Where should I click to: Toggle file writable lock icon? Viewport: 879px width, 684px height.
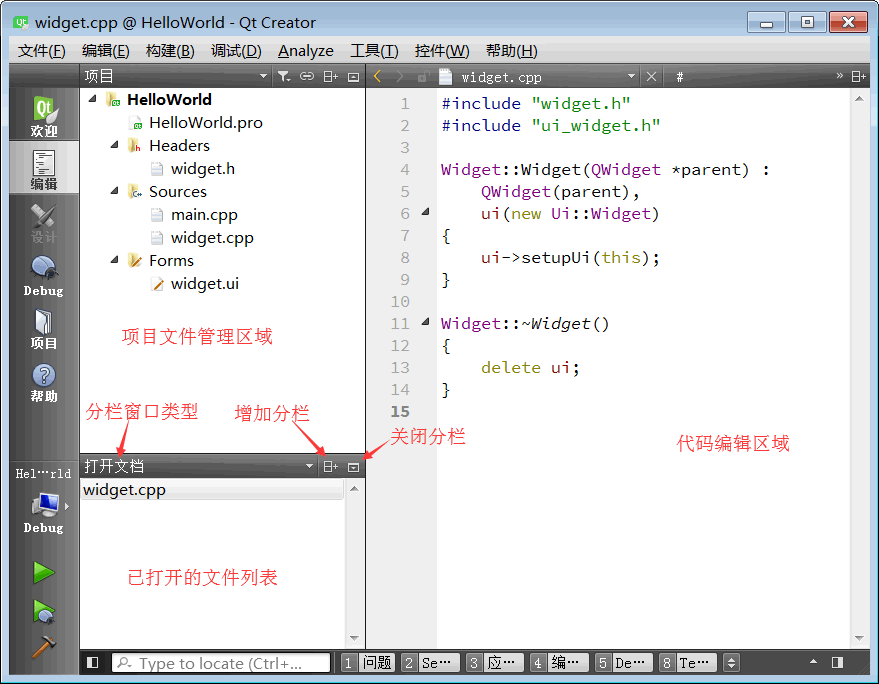tap(423, 76)
